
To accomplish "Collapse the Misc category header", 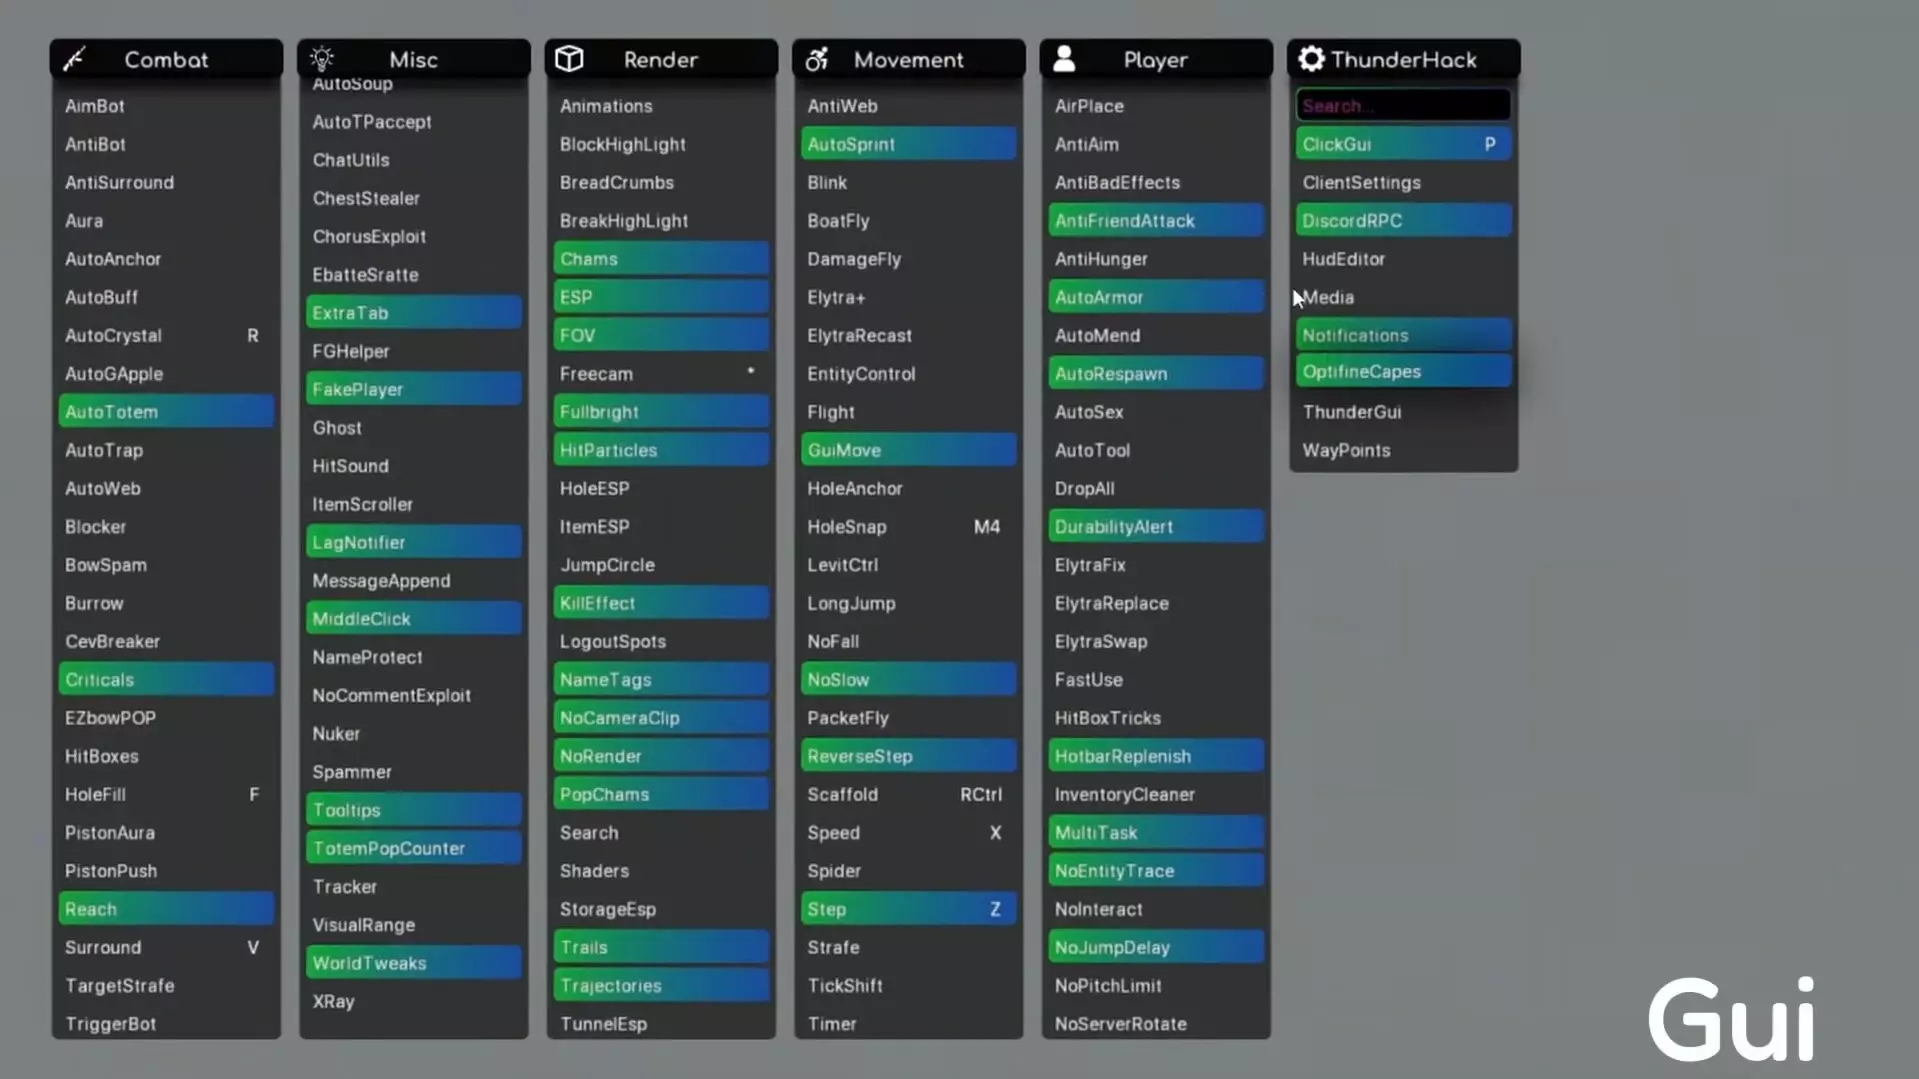I will point(414,59).
